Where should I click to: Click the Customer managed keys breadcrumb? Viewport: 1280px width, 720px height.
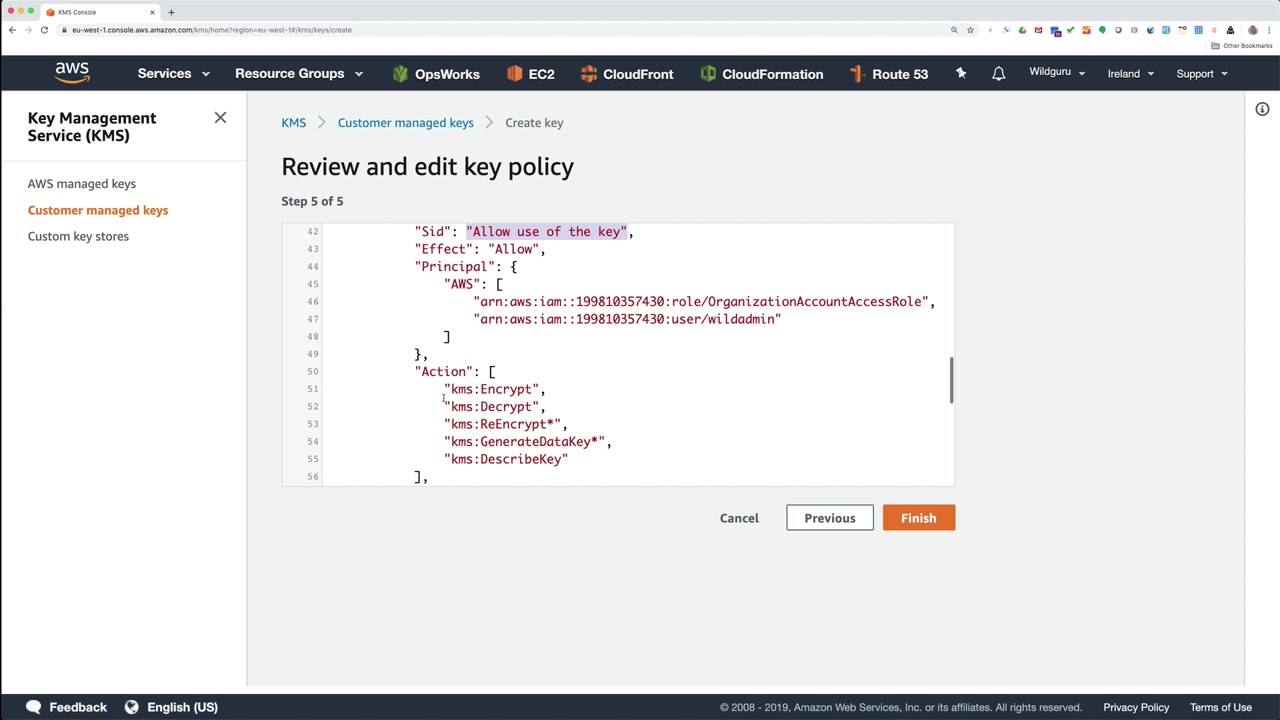click(405, 123)
